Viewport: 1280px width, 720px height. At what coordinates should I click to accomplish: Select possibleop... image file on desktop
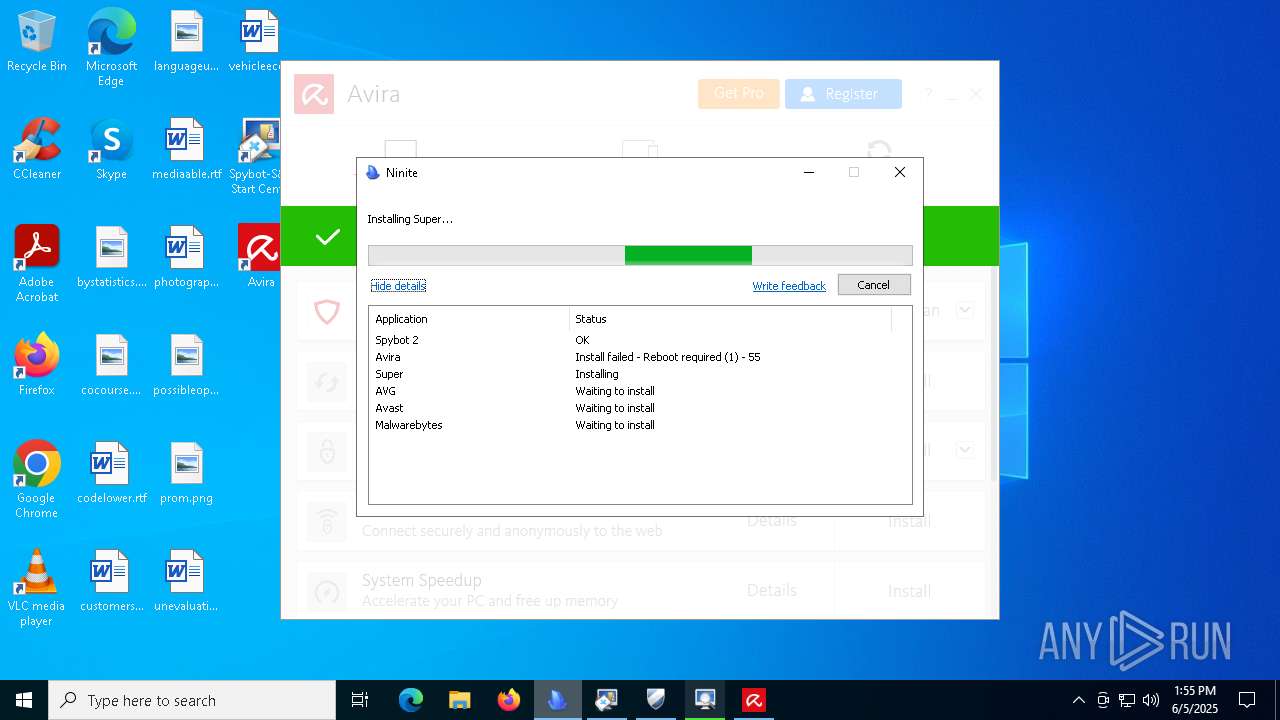coord(186,366)
